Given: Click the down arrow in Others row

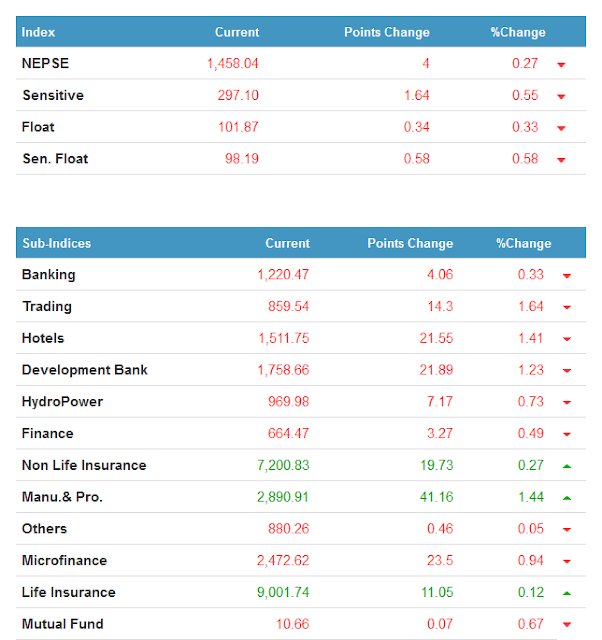Looking at the screenshot, I should (x=567, y=530).
